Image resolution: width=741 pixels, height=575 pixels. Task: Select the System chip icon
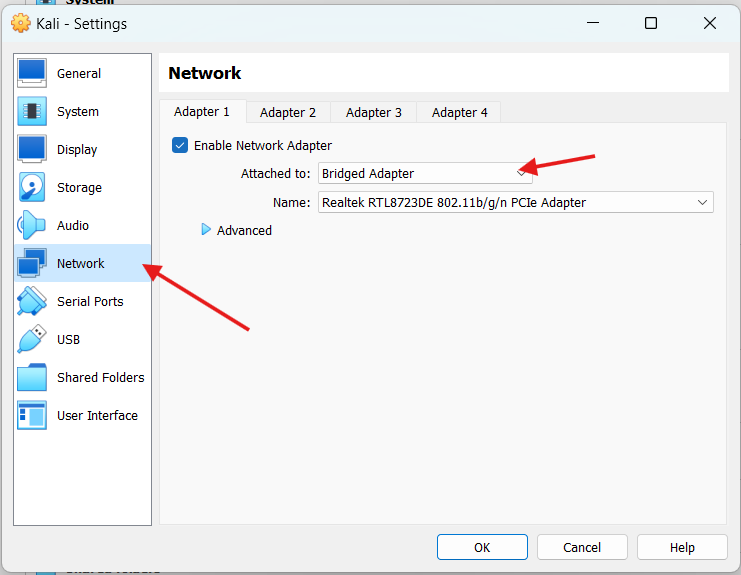point(32,112)
